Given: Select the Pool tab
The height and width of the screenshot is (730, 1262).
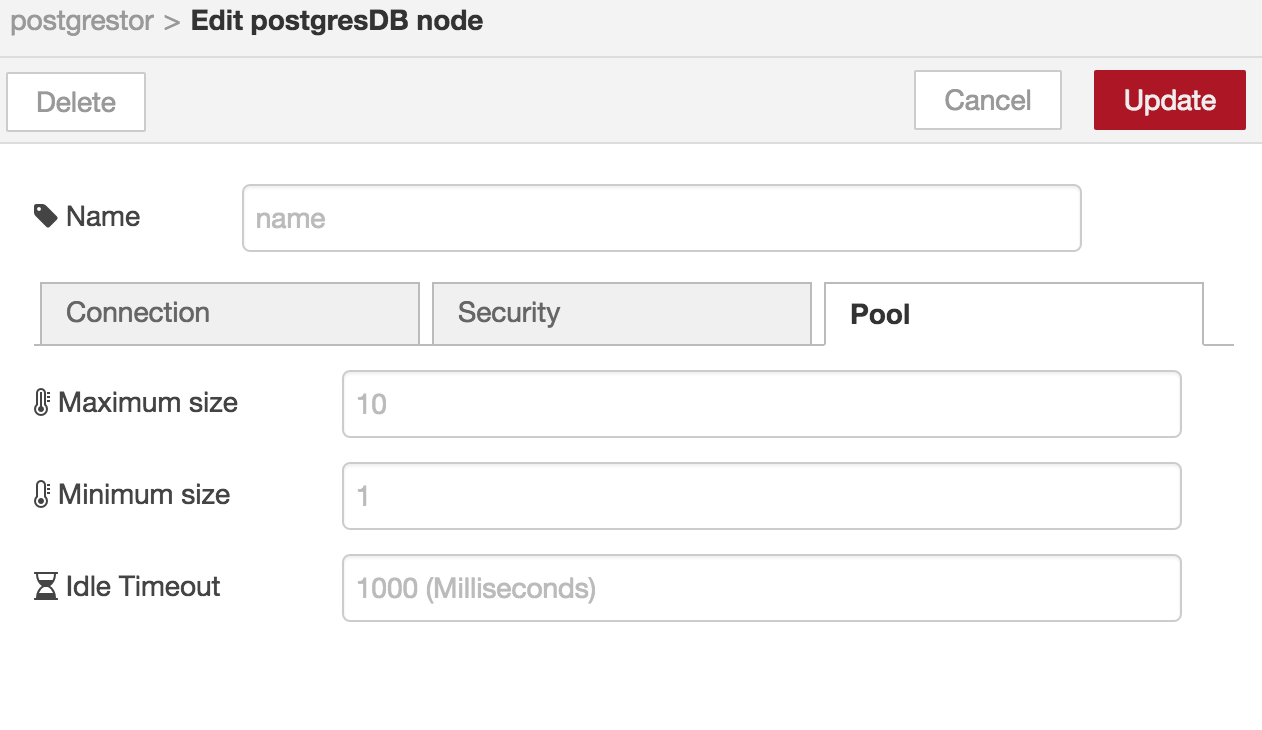Looking at the screenshot, I should pyautogui.click(x=1013, y=314).
